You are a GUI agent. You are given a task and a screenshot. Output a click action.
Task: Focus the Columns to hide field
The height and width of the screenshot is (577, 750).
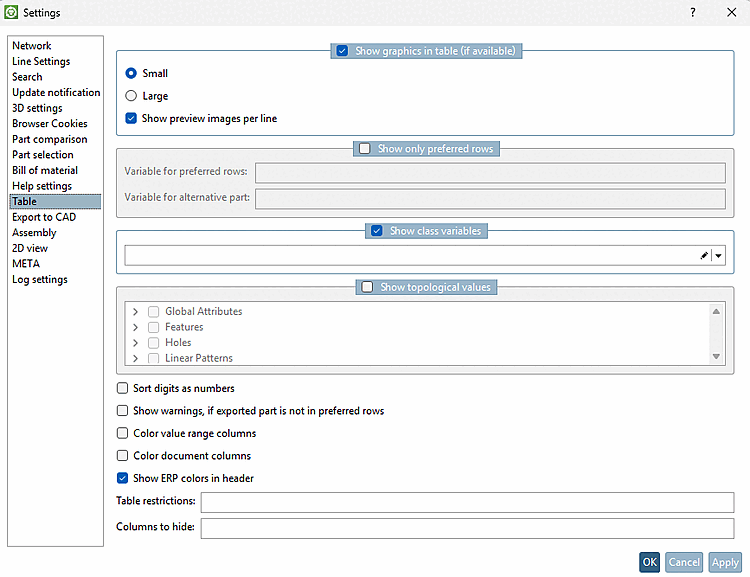coord(467,528)
